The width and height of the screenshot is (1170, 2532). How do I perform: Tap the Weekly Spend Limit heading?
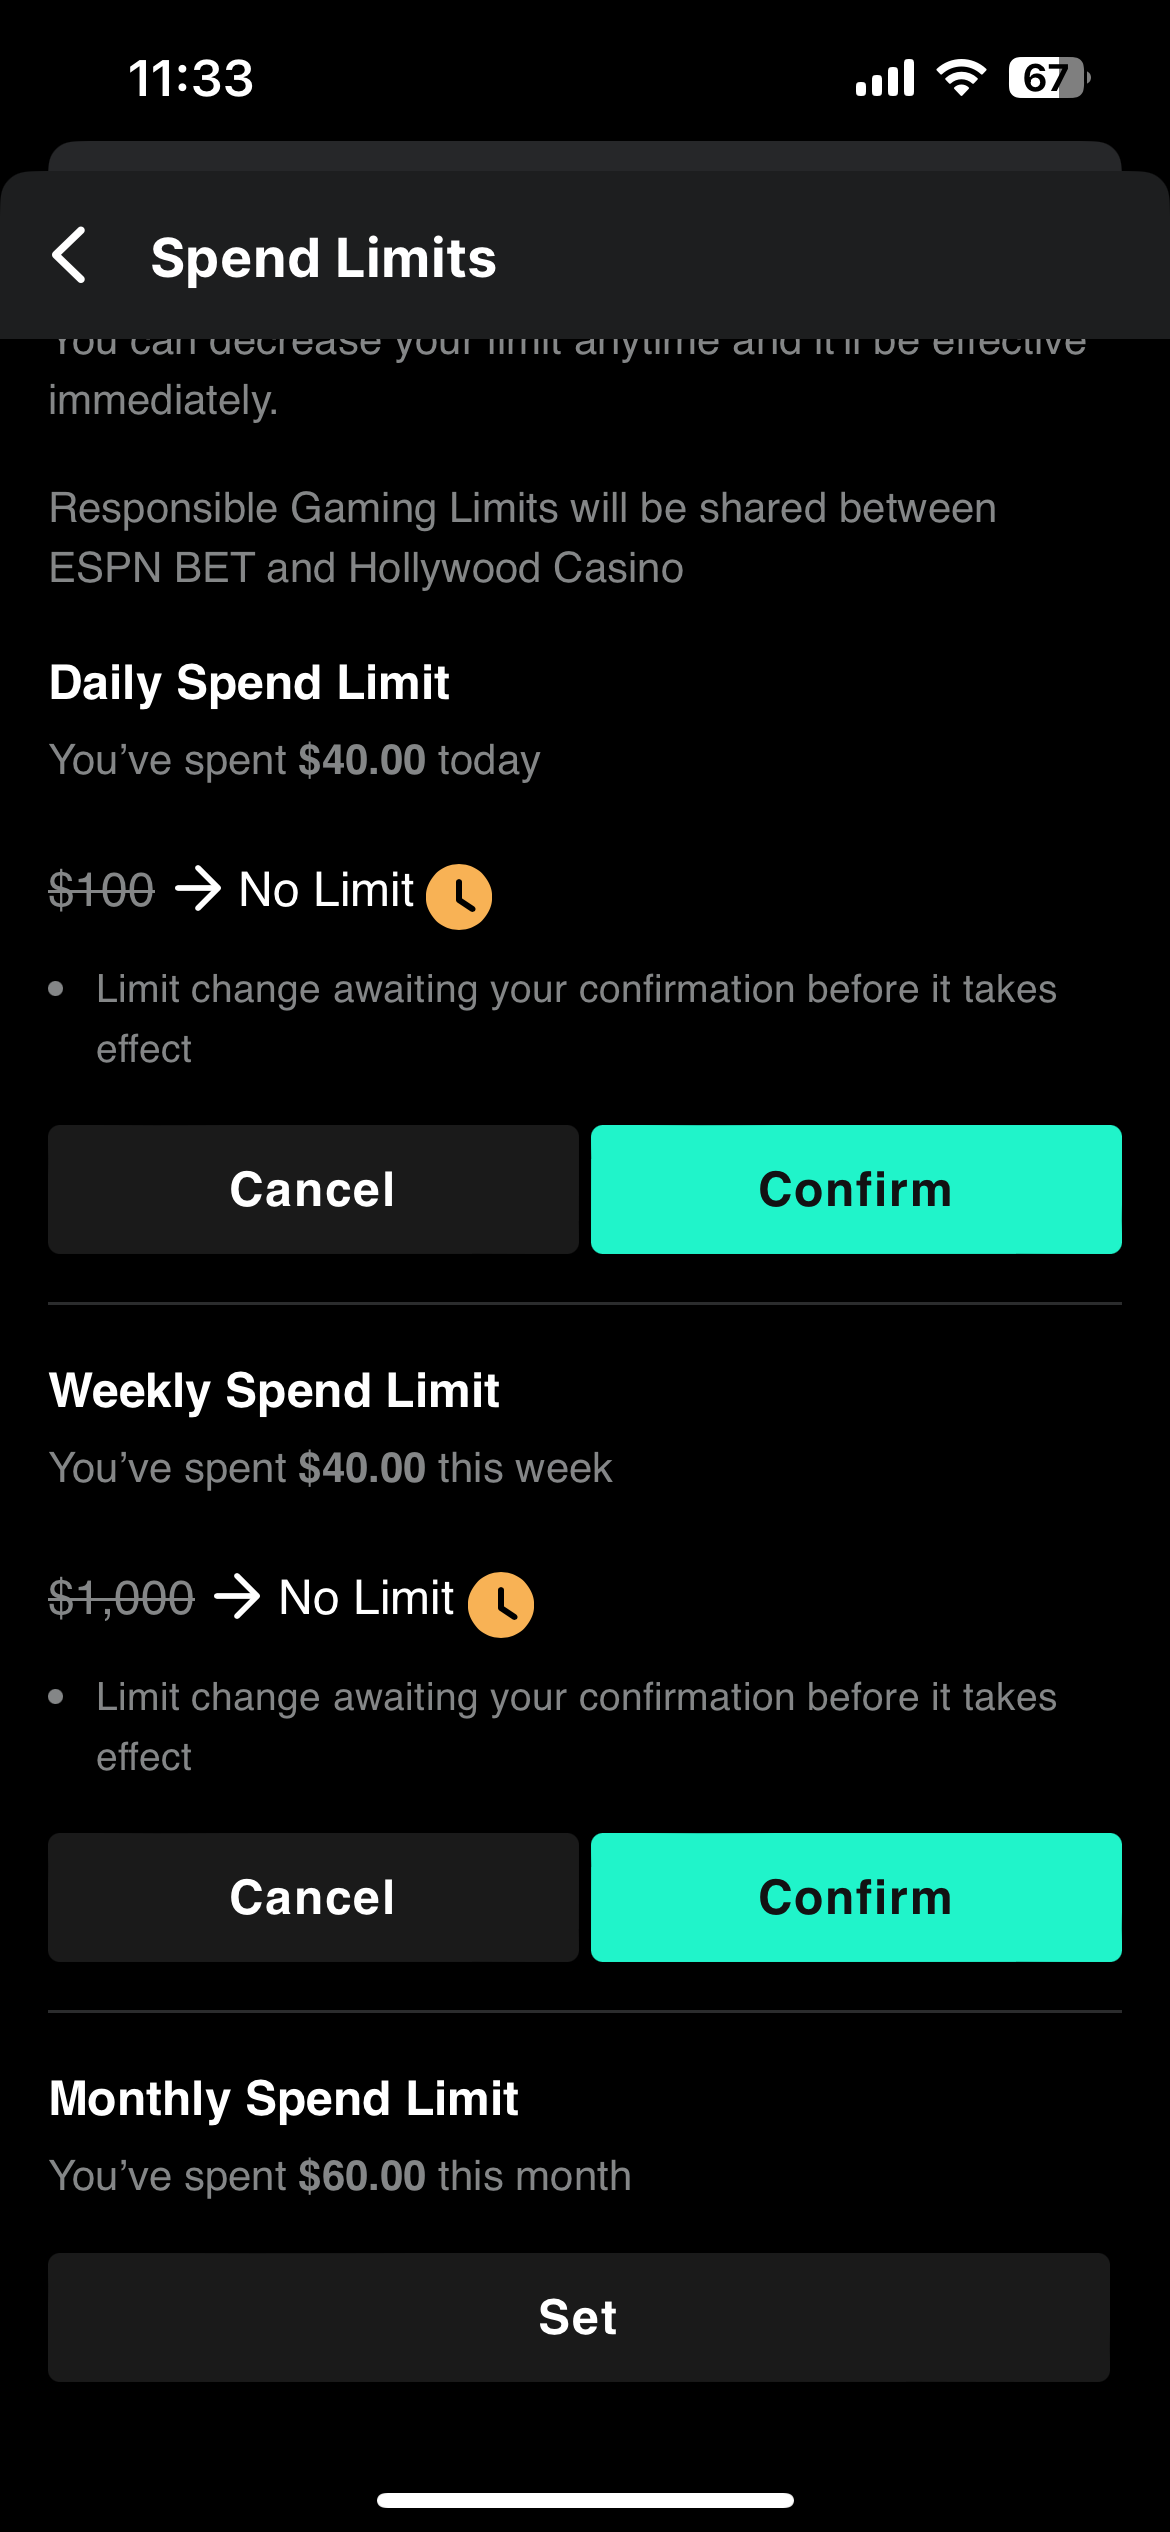tap(274, 1391)
